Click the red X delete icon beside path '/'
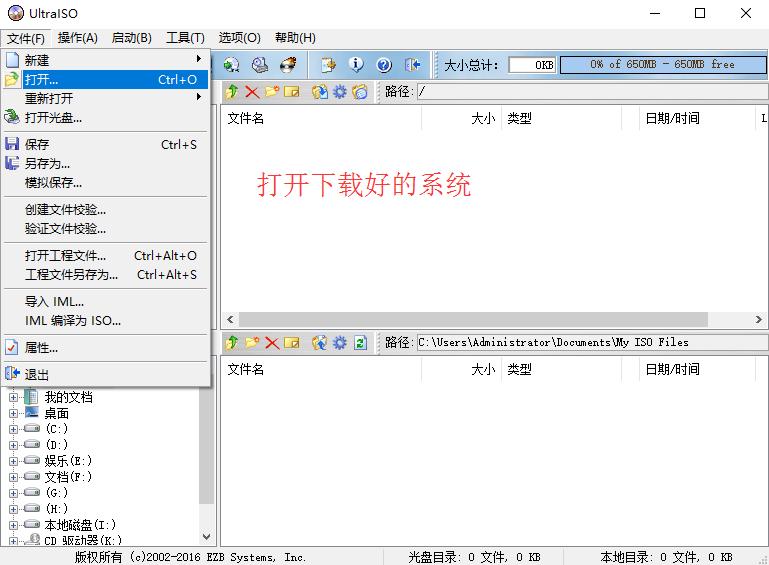Viewport: 769px width, 565px height. click(x=252, y=92)
